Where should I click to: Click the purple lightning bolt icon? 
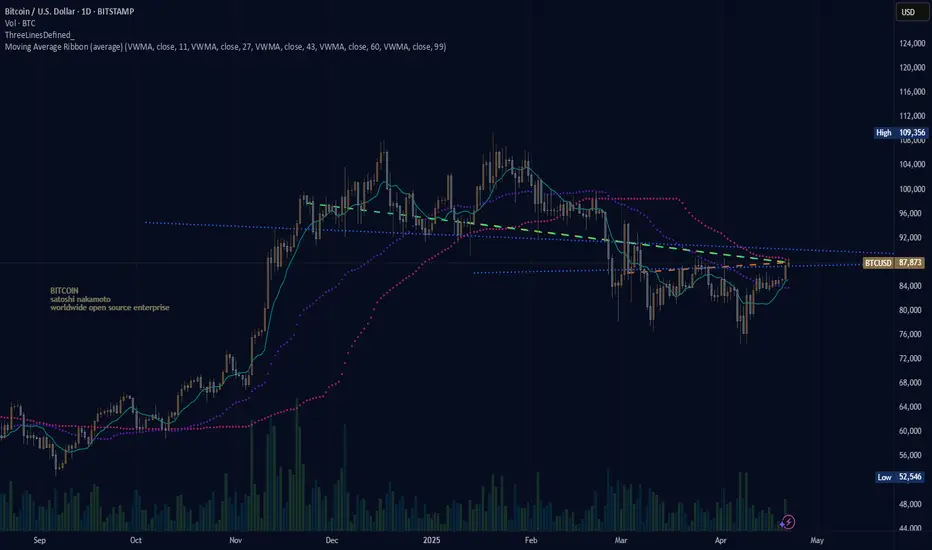tap(788, 522)
